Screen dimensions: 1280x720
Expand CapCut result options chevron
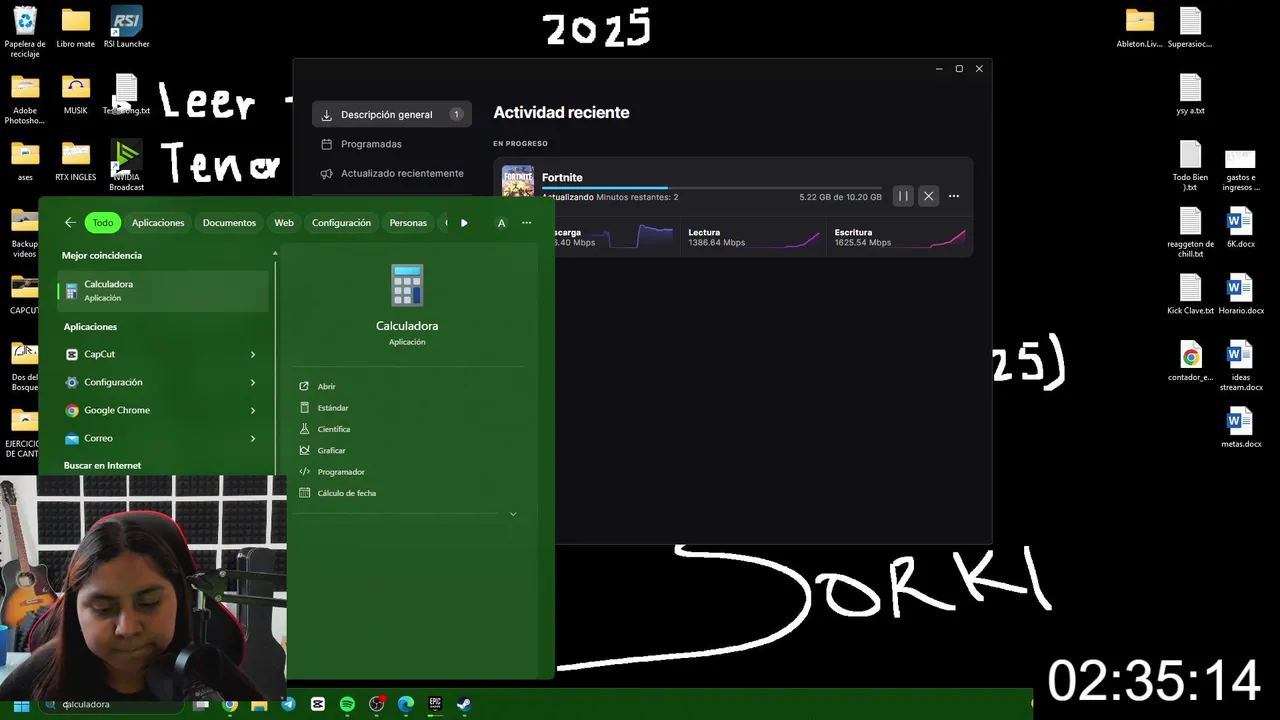[253, 354]
